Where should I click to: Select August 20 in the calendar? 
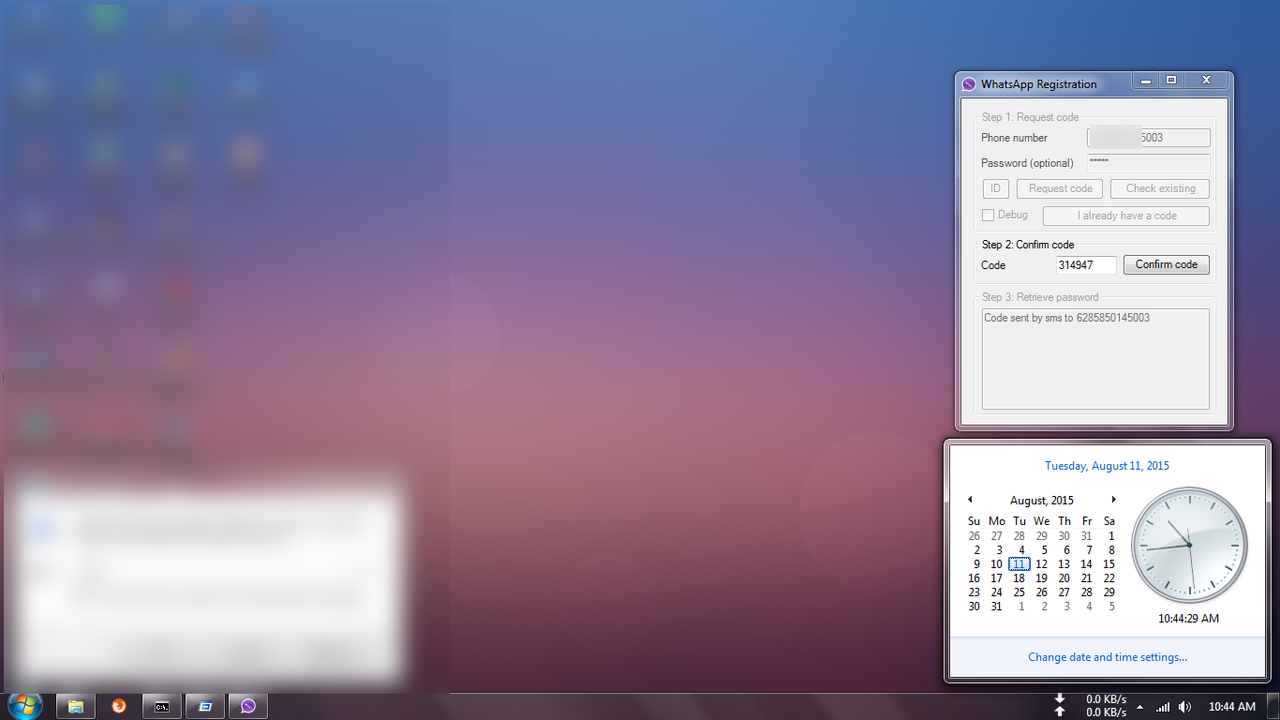[x=1064, y=578]
